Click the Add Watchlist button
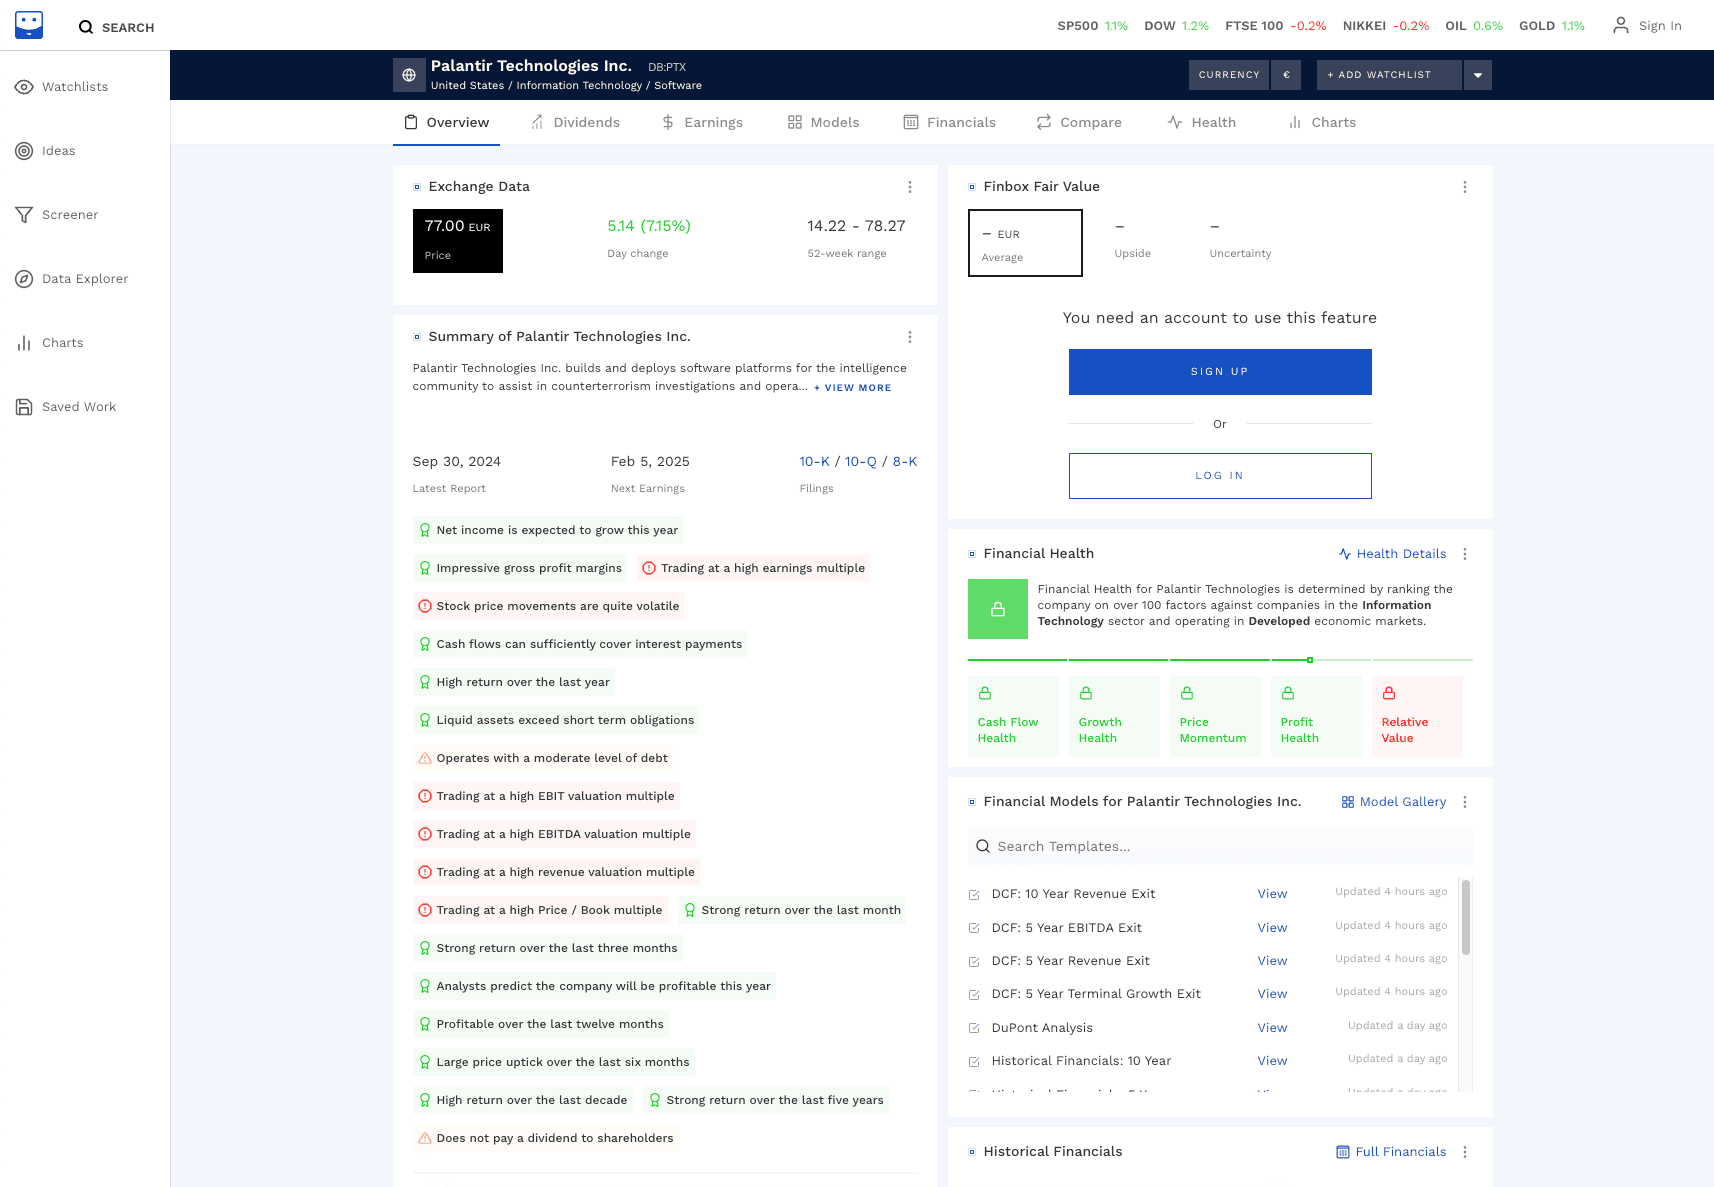The width and height of the screenshot is (1714, 1187). (1390, 75)
